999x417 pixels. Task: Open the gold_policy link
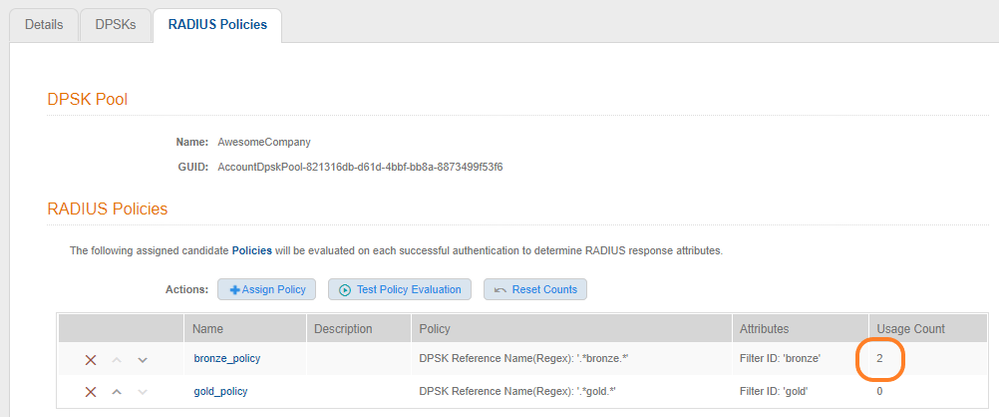(x=220, y=391)
